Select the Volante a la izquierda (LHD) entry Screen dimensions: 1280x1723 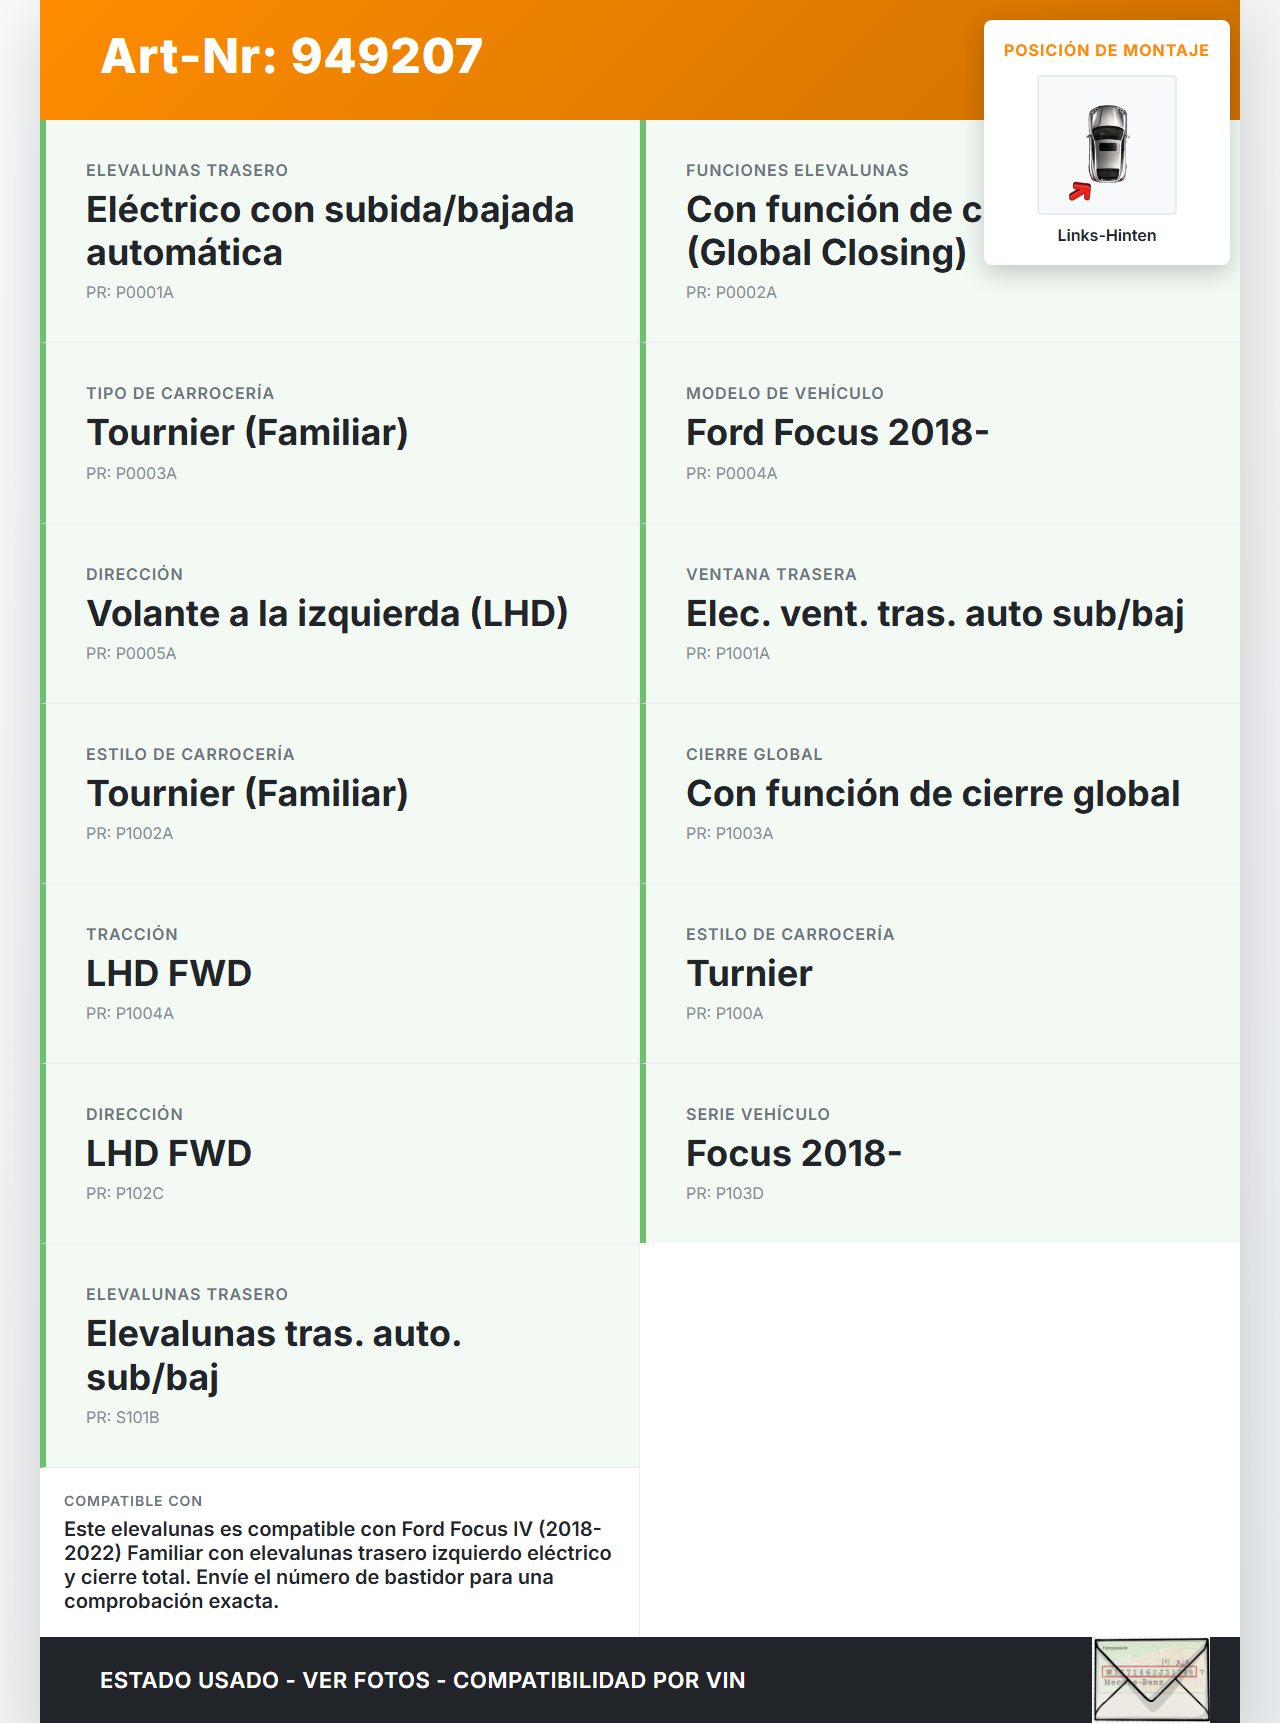[327, 613]
